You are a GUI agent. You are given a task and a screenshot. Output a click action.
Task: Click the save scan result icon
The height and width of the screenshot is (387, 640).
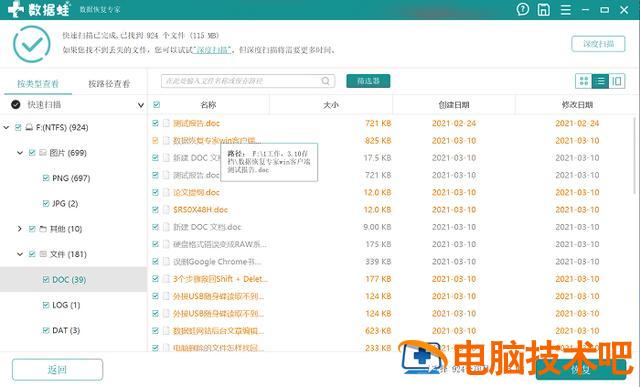[x=543, y=9]
